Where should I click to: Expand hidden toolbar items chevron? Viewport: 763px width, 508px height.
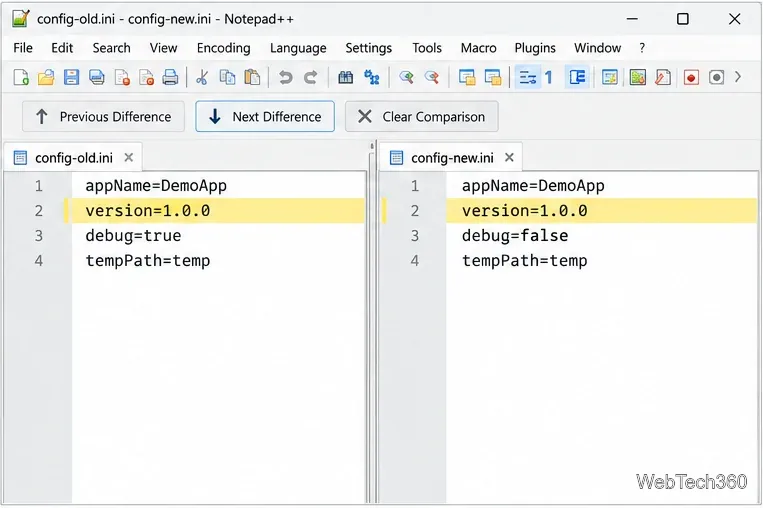(x=738, y=77)
